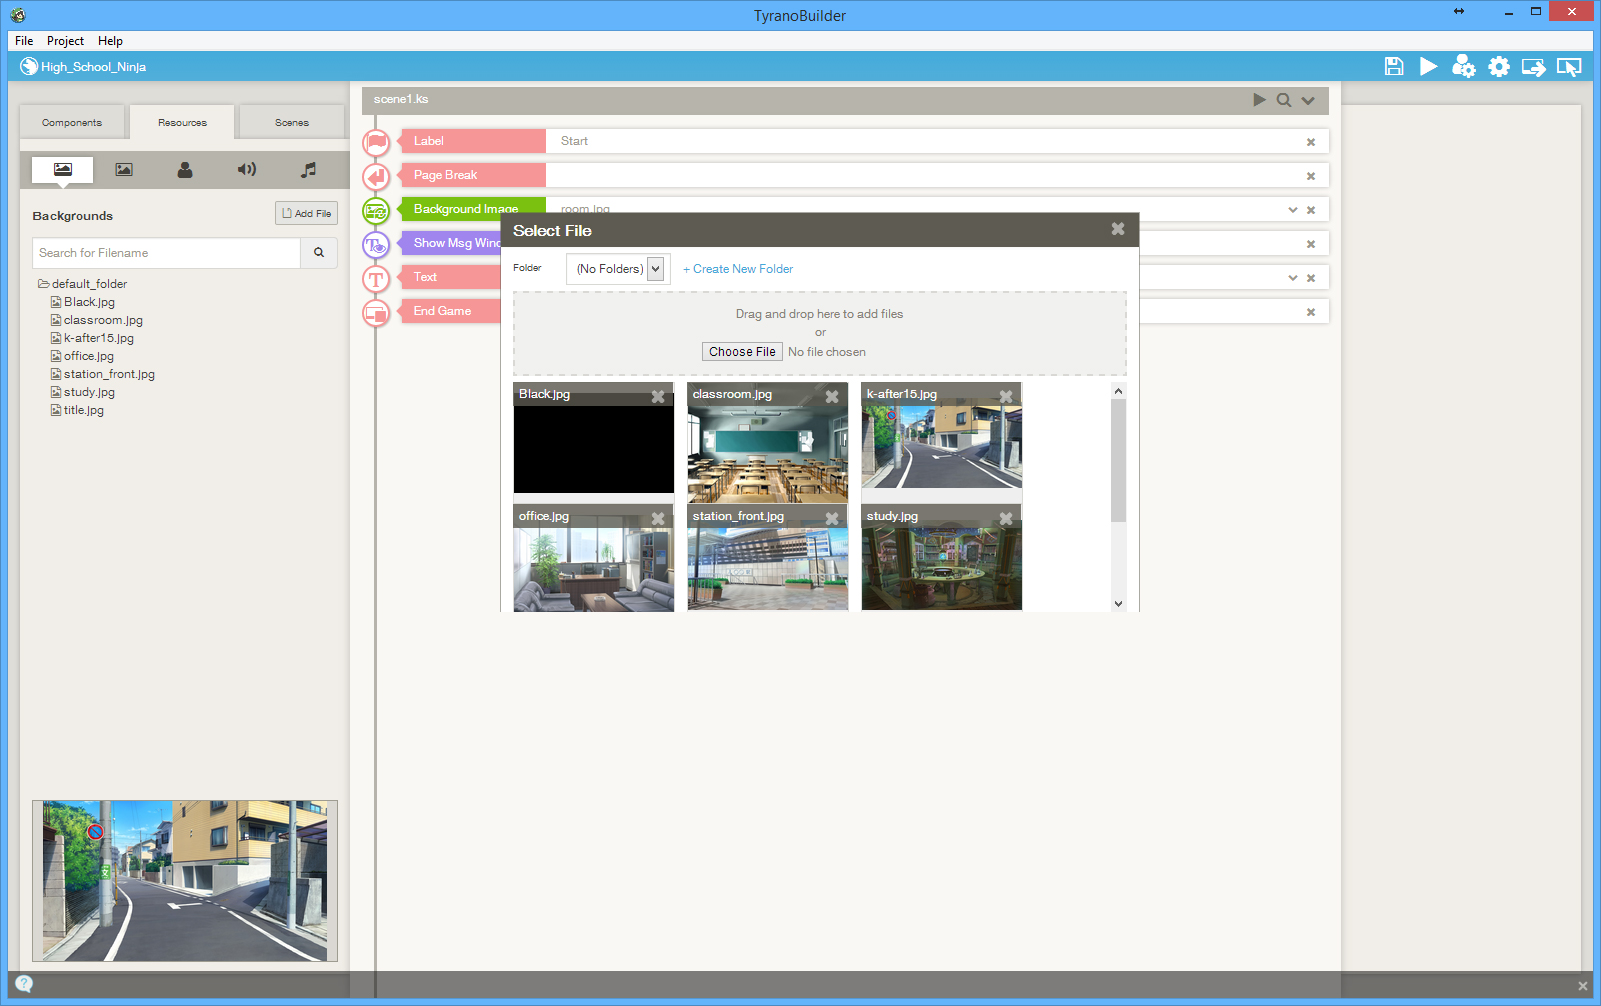Open the BGM music resource tab
This screenshot has height=1006, width=1601.
point(308,170)
